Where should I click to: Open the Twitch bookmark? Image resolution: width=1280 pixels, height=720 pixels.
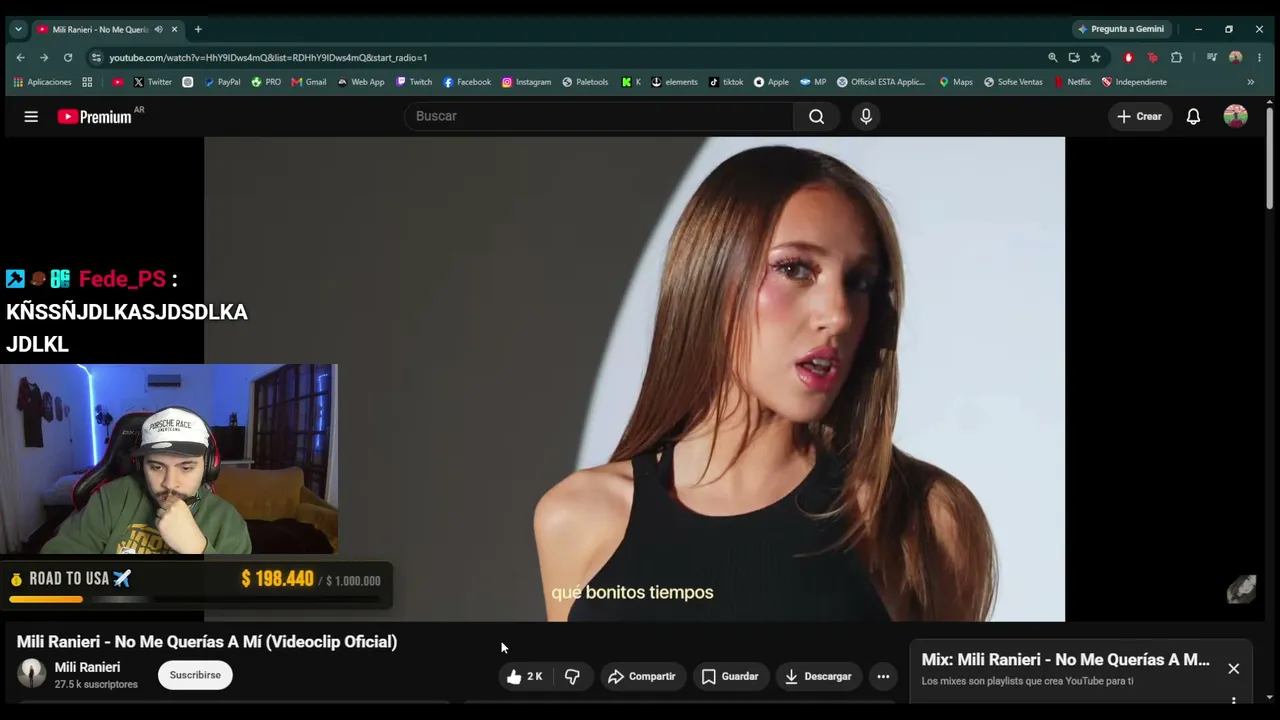click(414, 82)
